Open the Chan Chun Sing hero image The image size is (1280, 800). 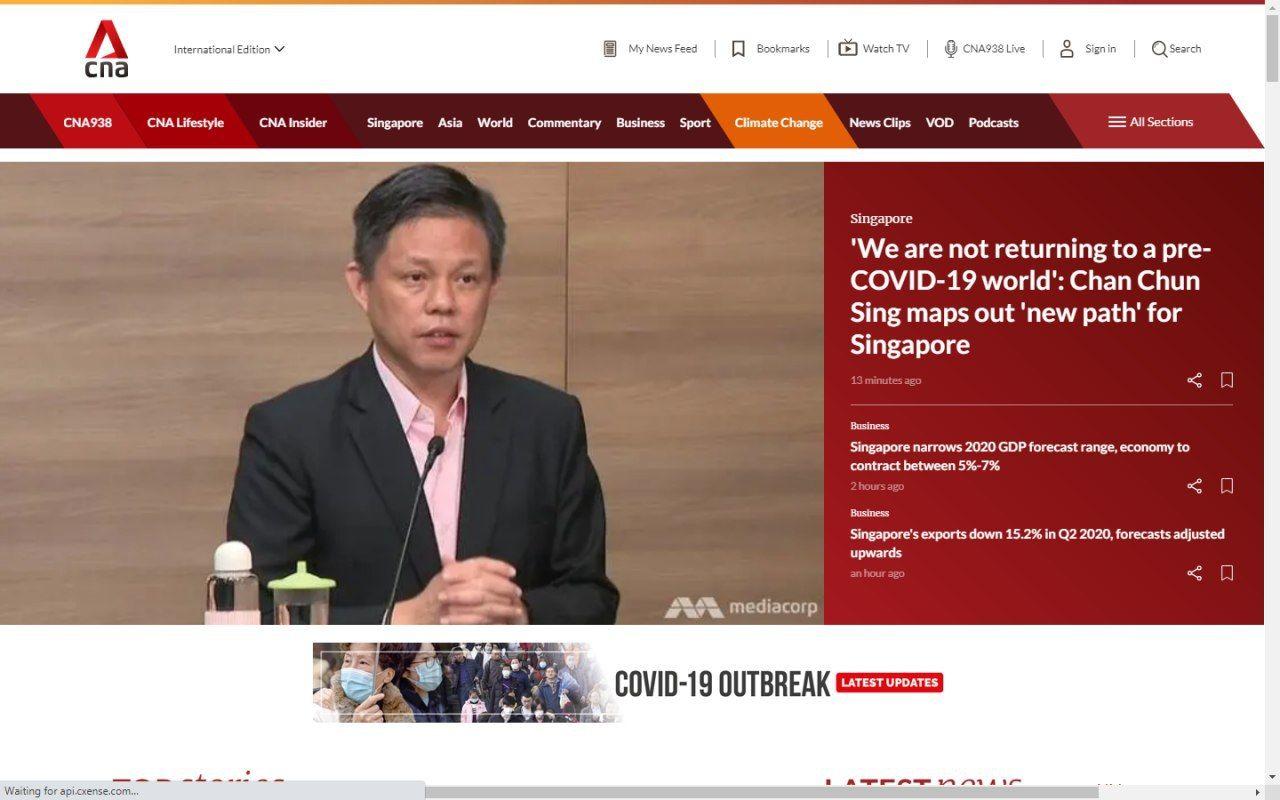[411, 393]
